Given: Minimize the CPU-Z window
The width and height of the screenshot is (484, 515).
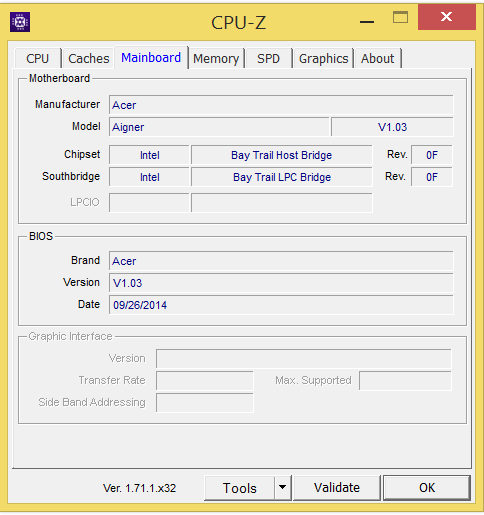Looking at the screenshot, I should point(367,22).
